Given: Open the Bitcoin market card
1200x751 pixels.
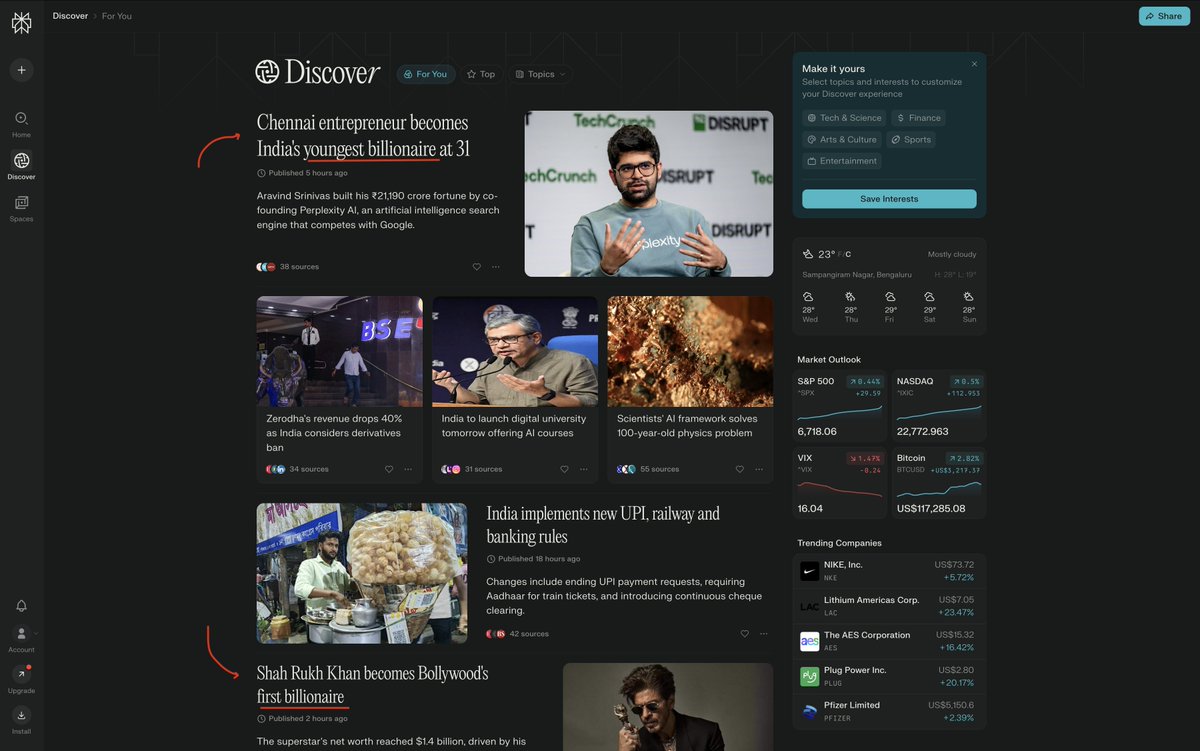Looking at the screenshot, I should (x=939, y=483).
